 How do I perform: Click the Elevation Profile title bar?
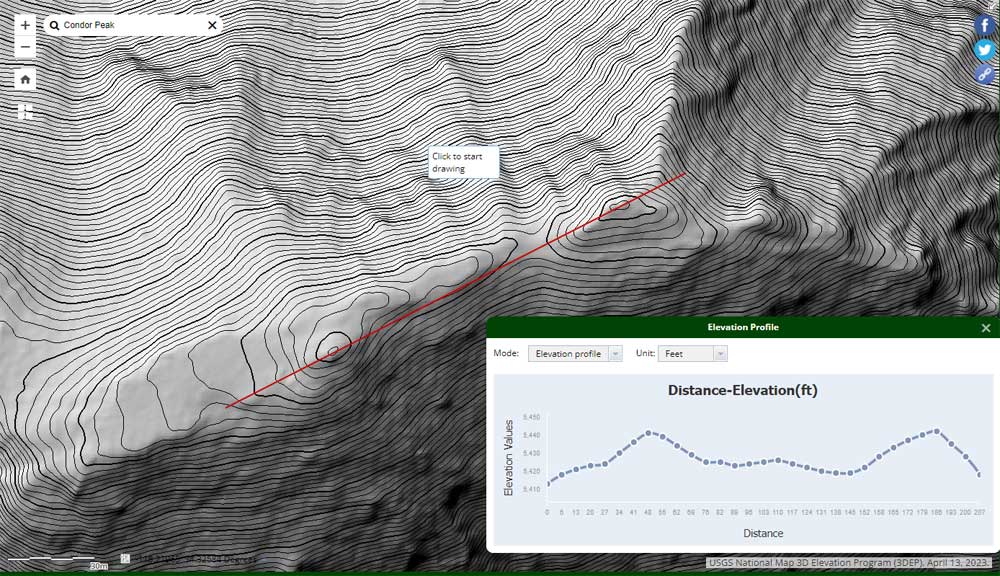(x=742, y=327)
